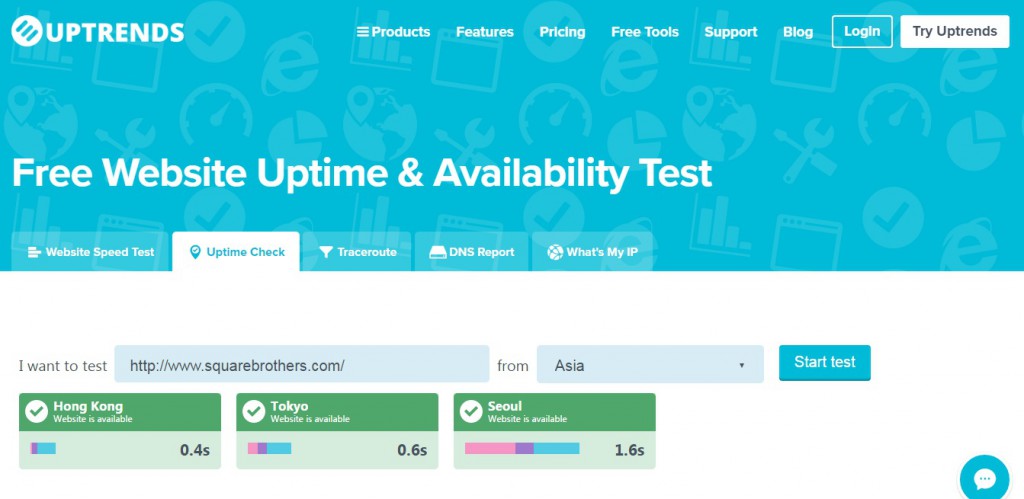Click the Login button
Viewport: 1024px width, 499px height.
point(862,31)
